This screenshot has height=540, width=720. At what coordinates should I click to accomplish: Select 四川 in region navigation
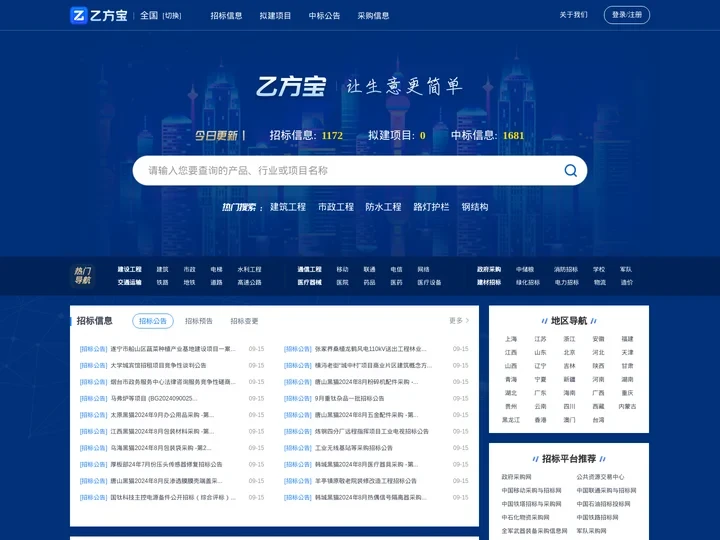[569, 406]
